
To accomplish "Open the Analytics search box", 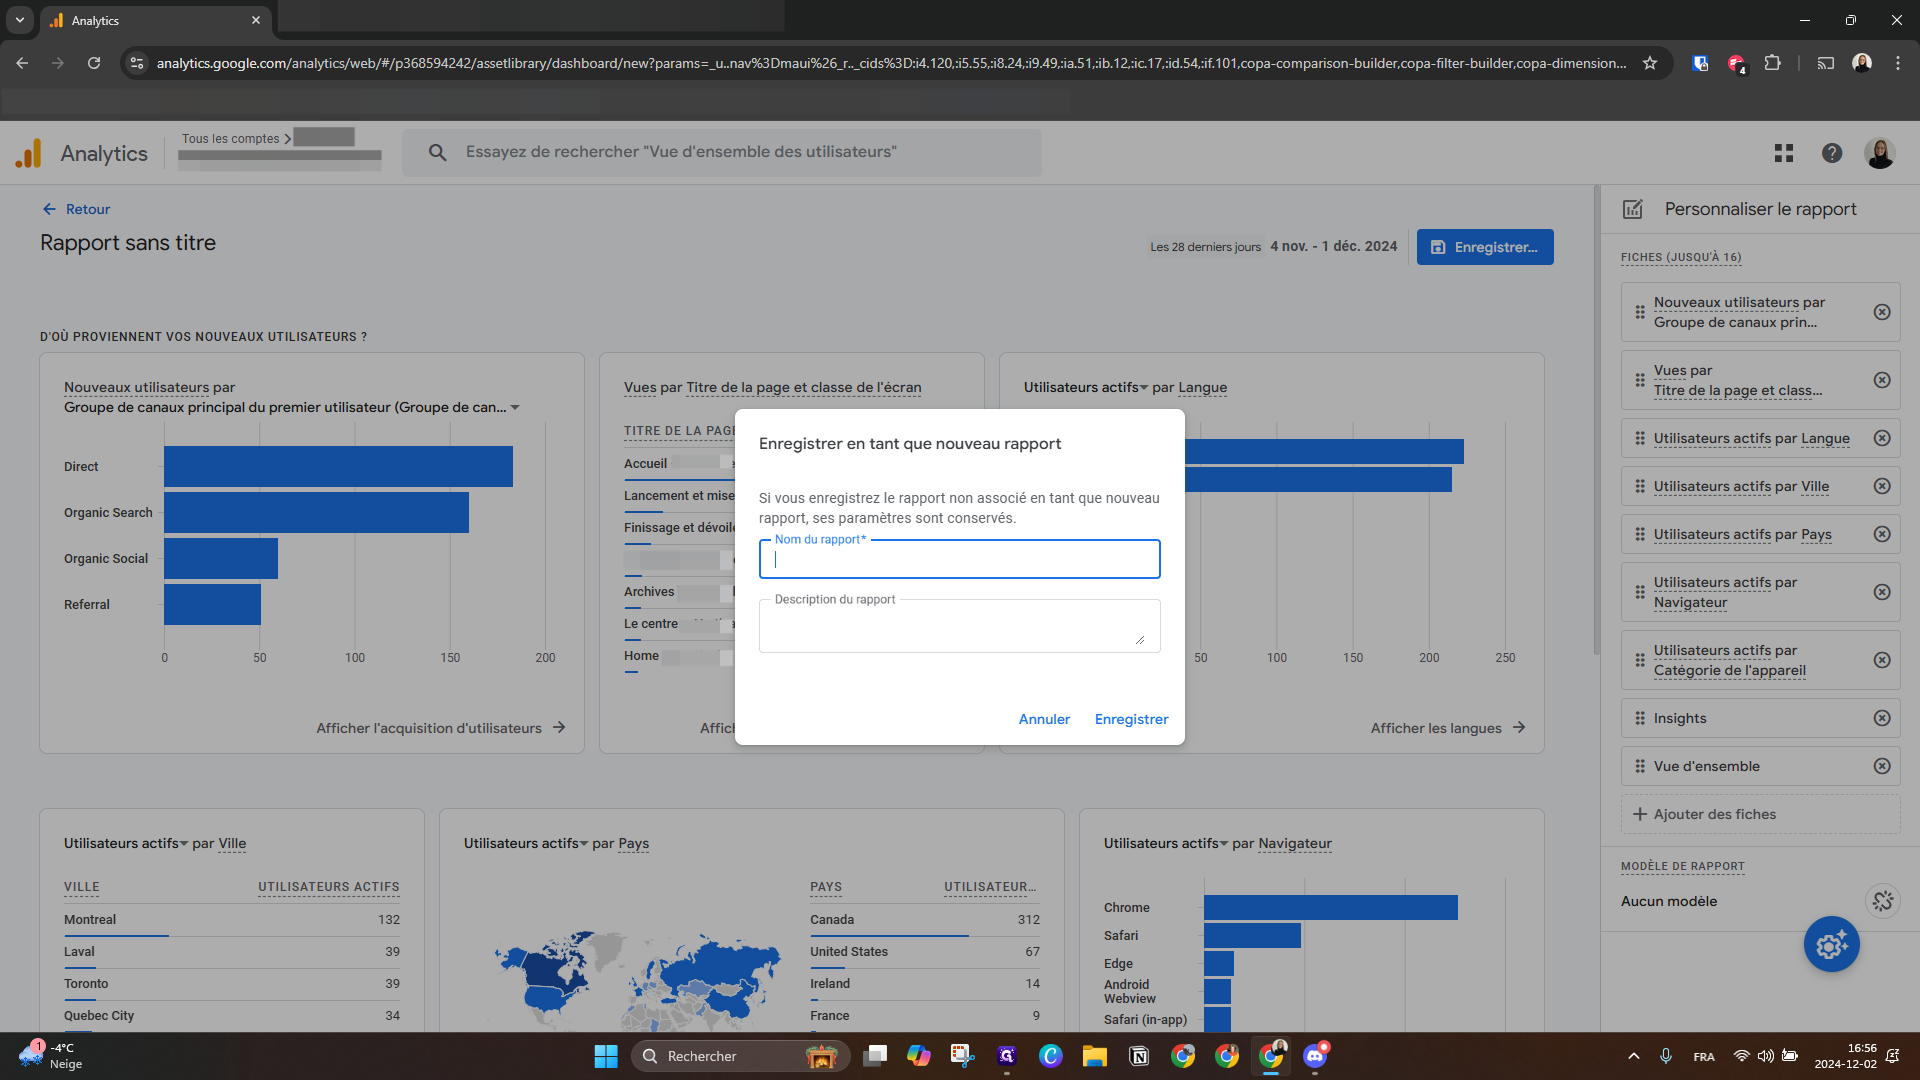I will pyautogui.click(x=722, y=152).
